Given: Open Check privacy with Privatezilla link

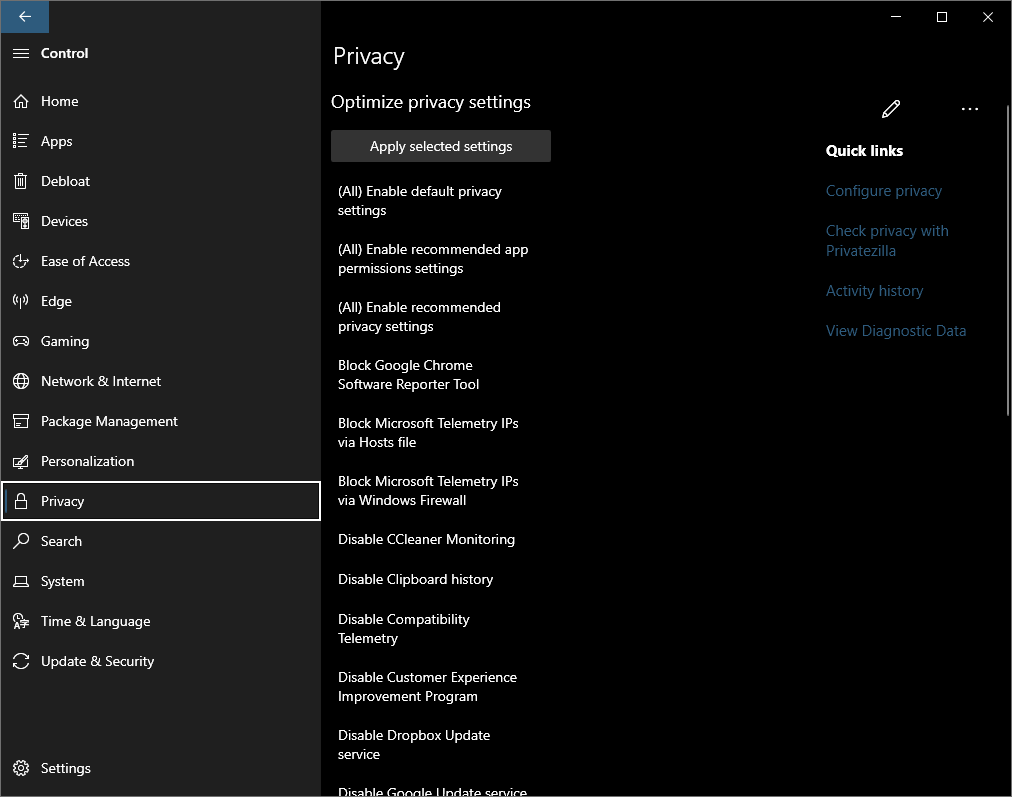Looking at the screenshot, I should (887, 241).
